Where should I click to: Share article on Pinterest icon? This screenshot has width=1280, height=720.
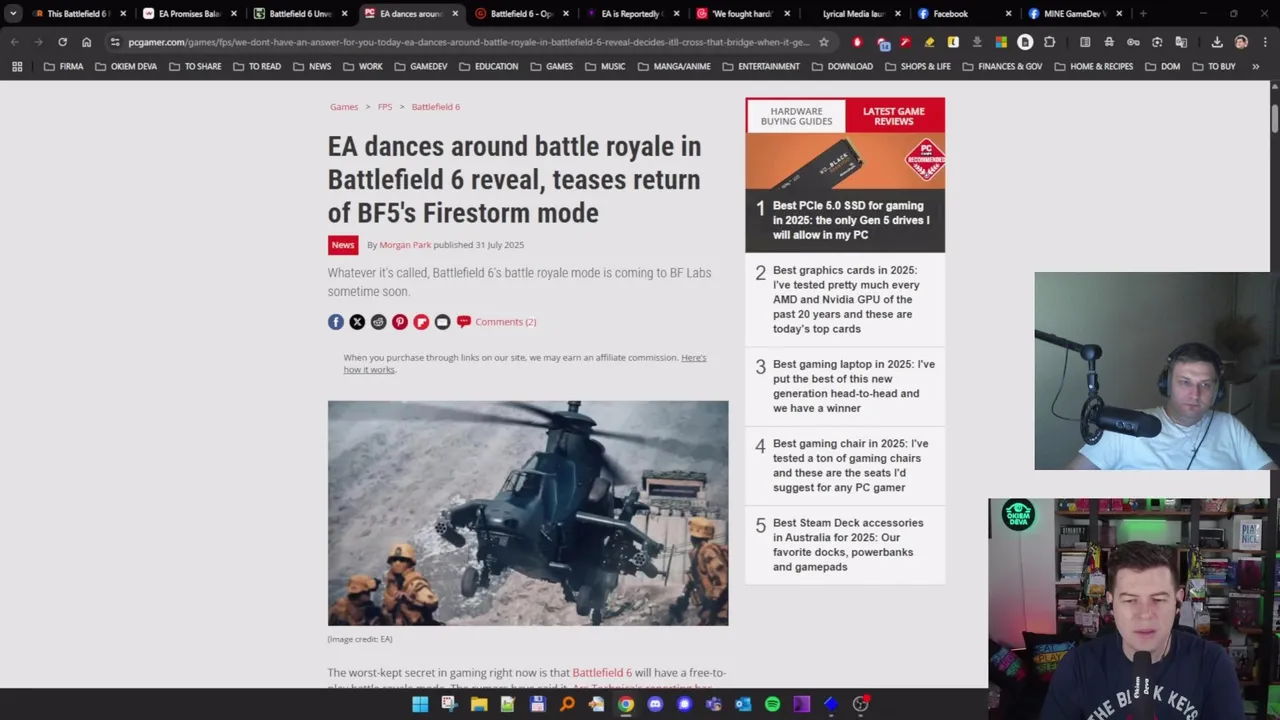(x=400, y=322)
